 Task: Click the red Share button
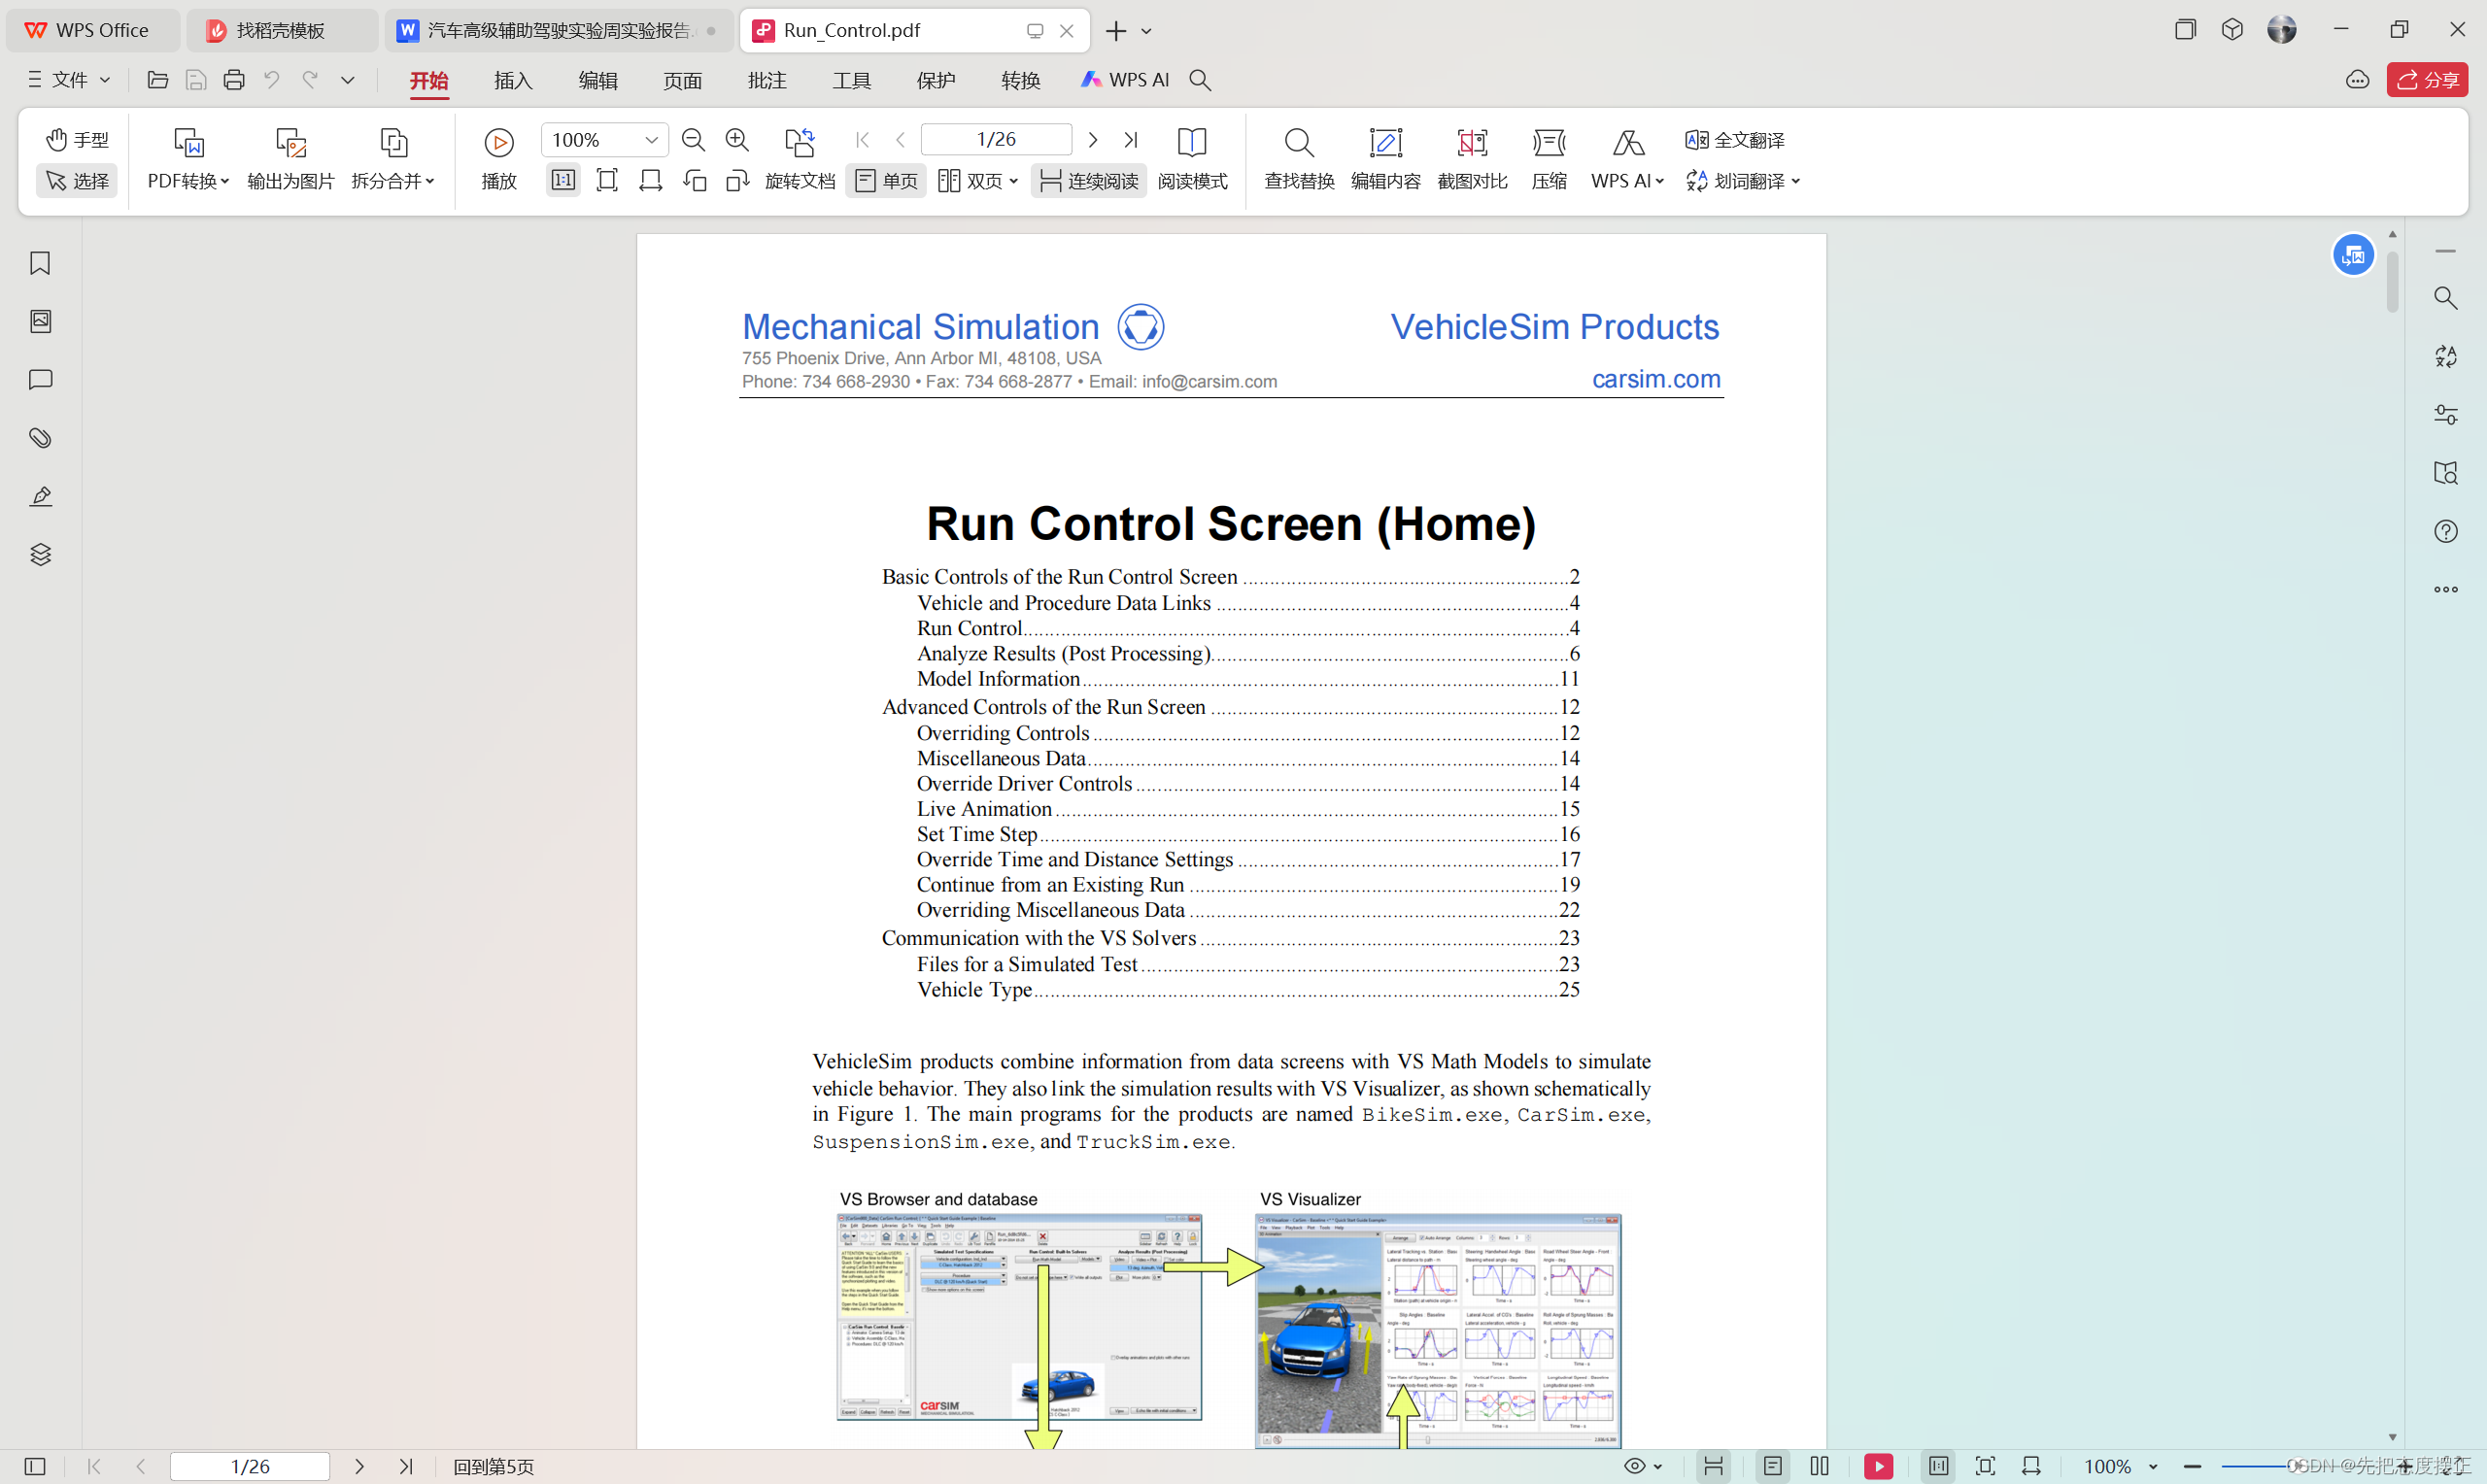[2427, 80]
